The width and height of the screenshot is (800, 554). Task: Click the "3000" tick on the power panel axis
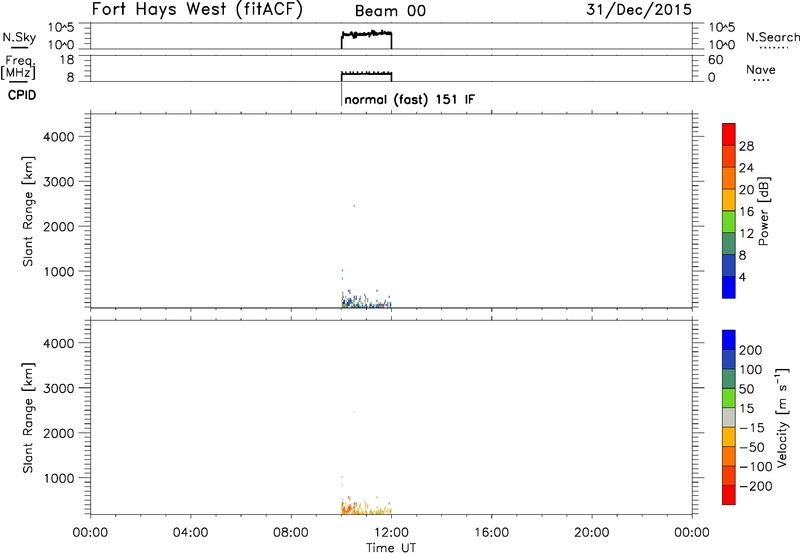point(59,182)
